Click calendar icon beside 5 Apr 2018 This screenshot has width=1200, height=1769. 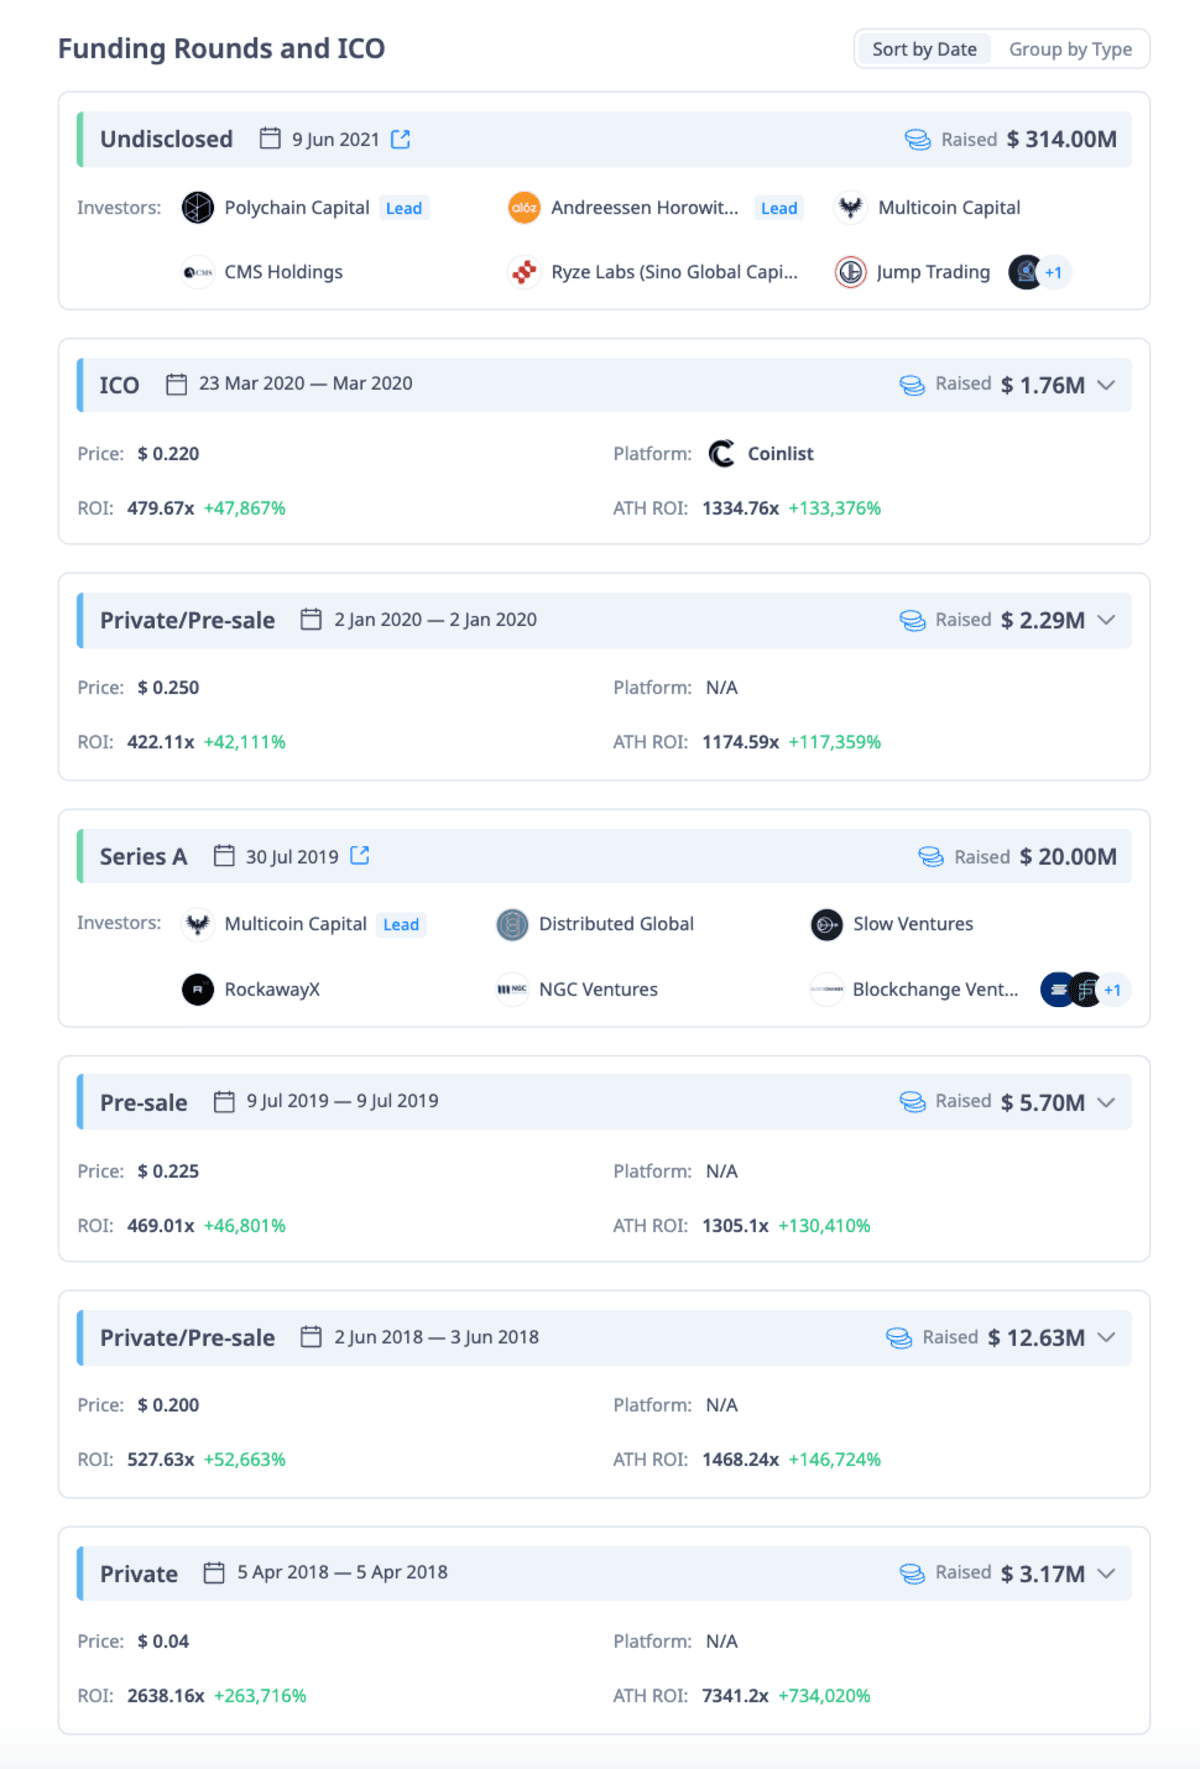click(214, 1573)
